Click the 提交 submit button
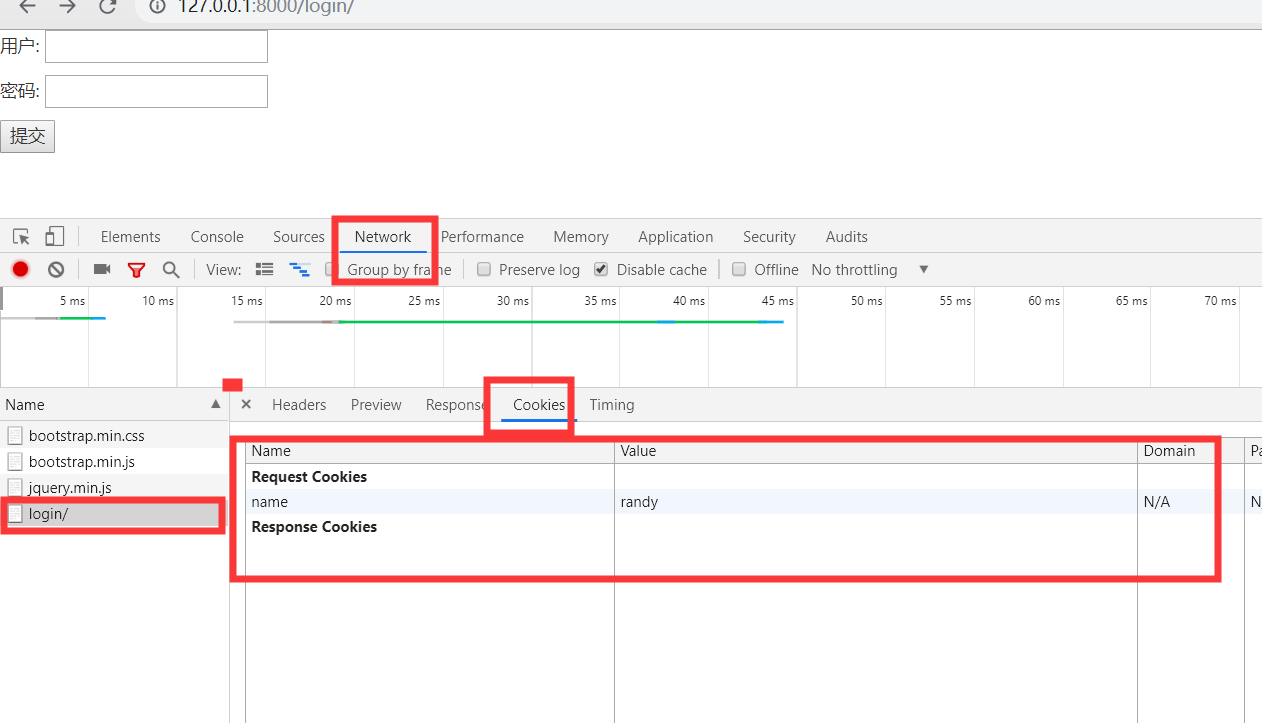The height and width of the screenshot is (723, 1262). (28, 137)
